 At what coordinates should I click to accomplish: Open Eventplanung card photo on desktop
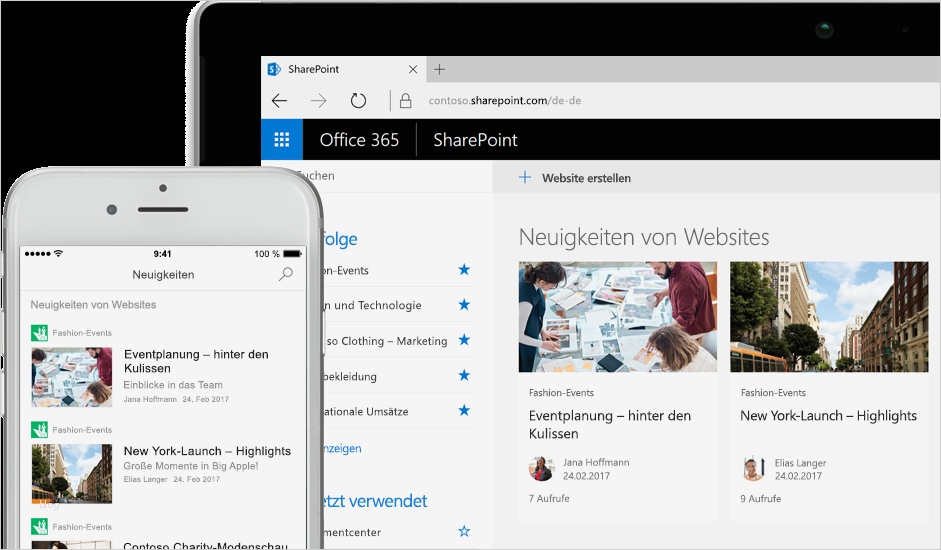coord(618,316)
